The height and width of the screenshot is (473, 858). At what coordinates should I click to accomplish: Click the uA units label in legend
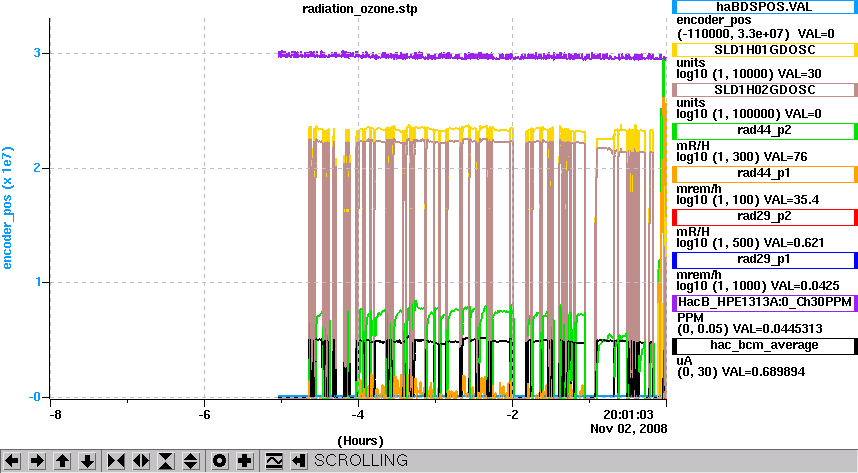pyautogui.click(x=684, y=361)
